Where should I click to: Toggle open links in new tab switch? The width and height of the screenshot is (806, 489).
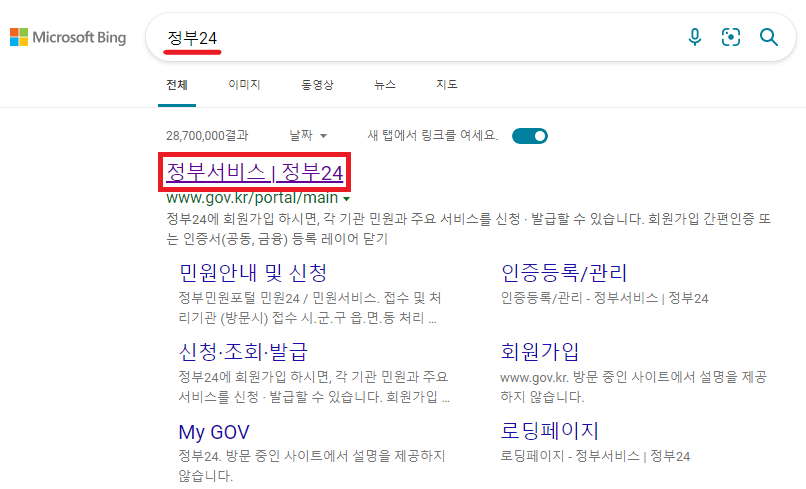pos(530,136)
